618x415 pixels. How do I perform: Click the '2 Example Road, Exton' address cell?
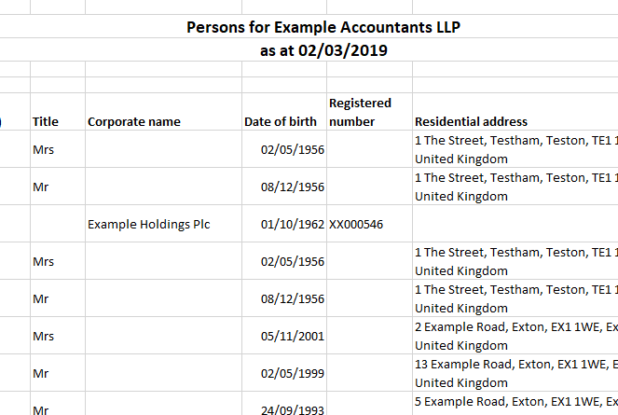point(514,336)
